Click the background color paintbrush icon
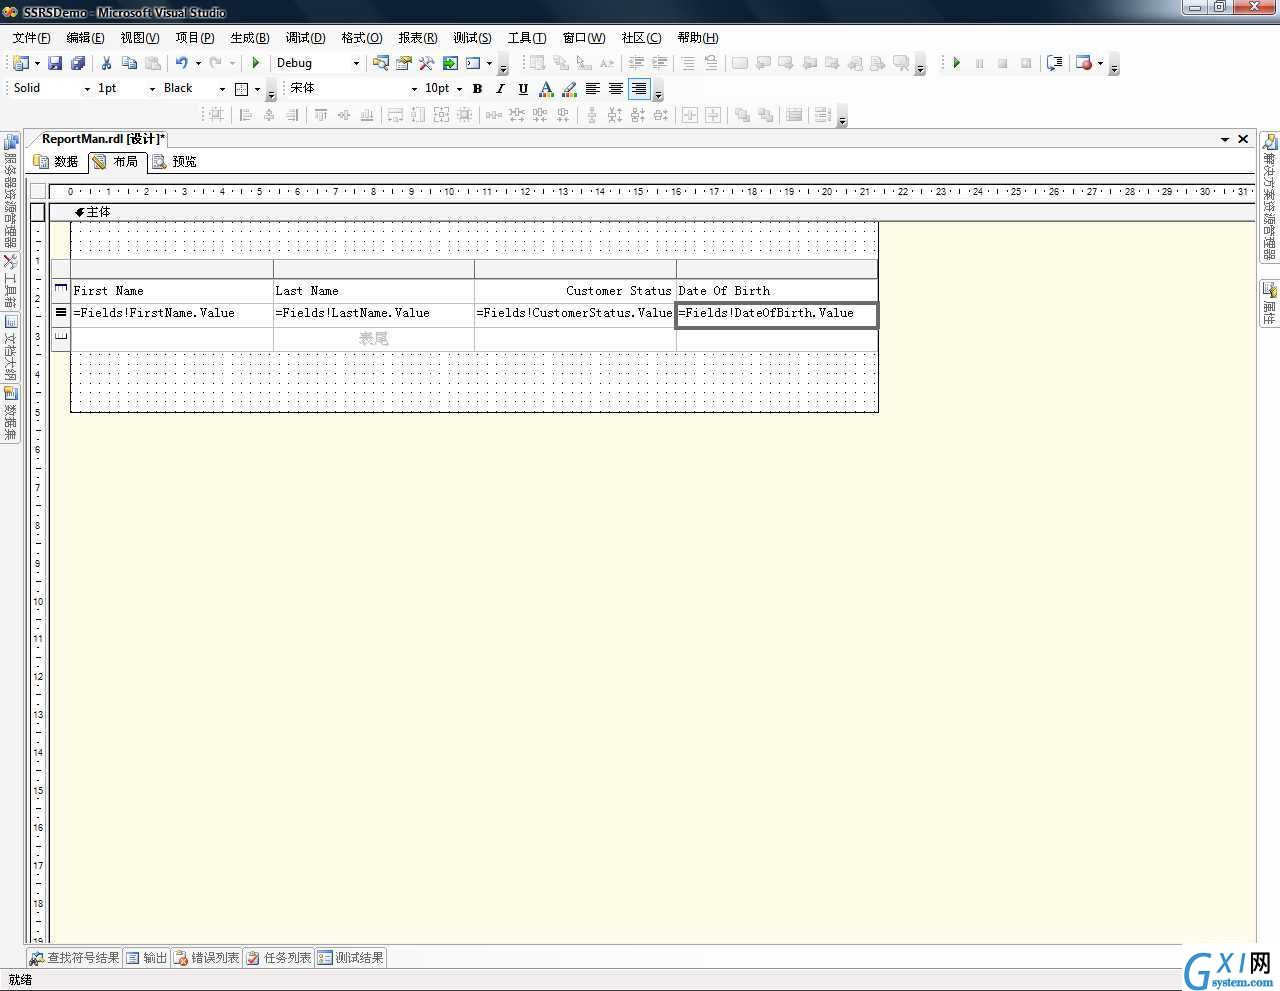The width and height of the screenshot is (1280, 991). tap(569, 89)
